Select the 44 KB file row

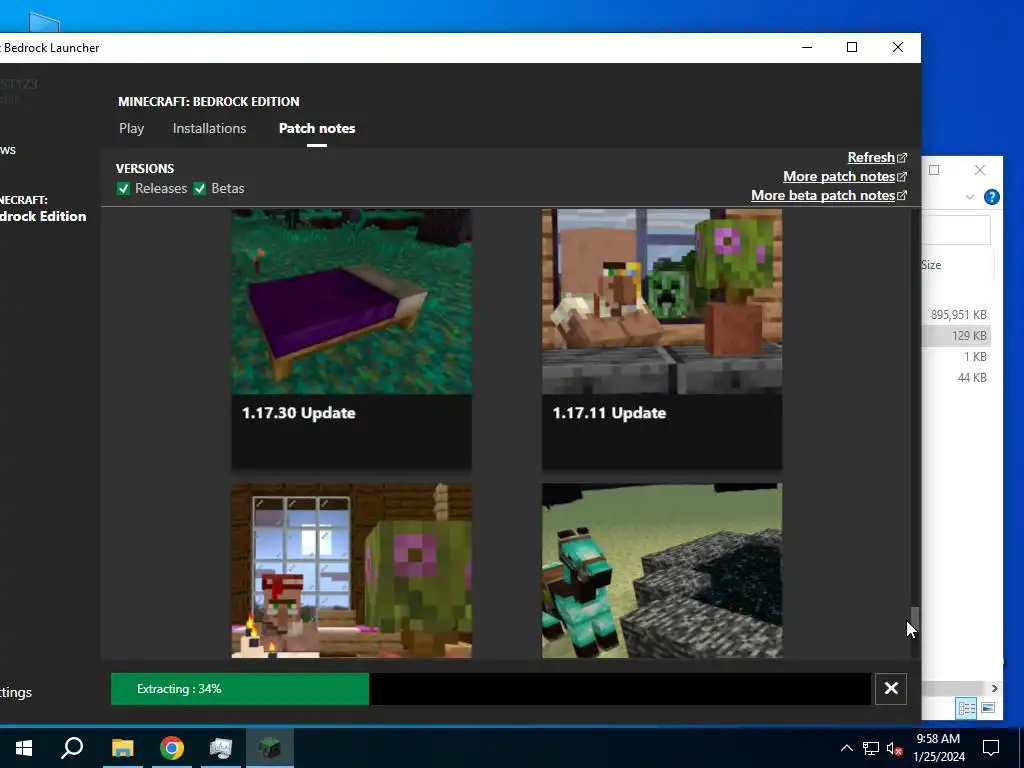(x=956, y=377)
